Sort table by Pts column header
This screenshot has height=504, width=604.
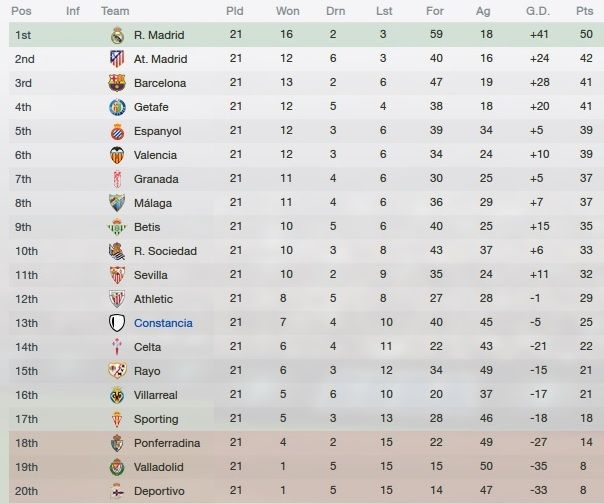pos(584,11)
